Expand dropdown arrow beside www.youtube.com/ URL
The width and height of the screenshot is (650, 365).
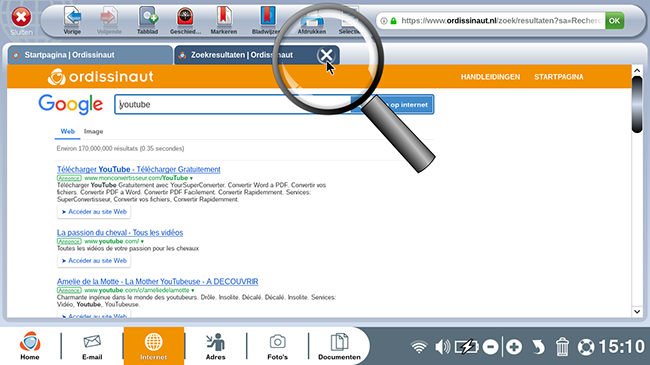(142, 241)
